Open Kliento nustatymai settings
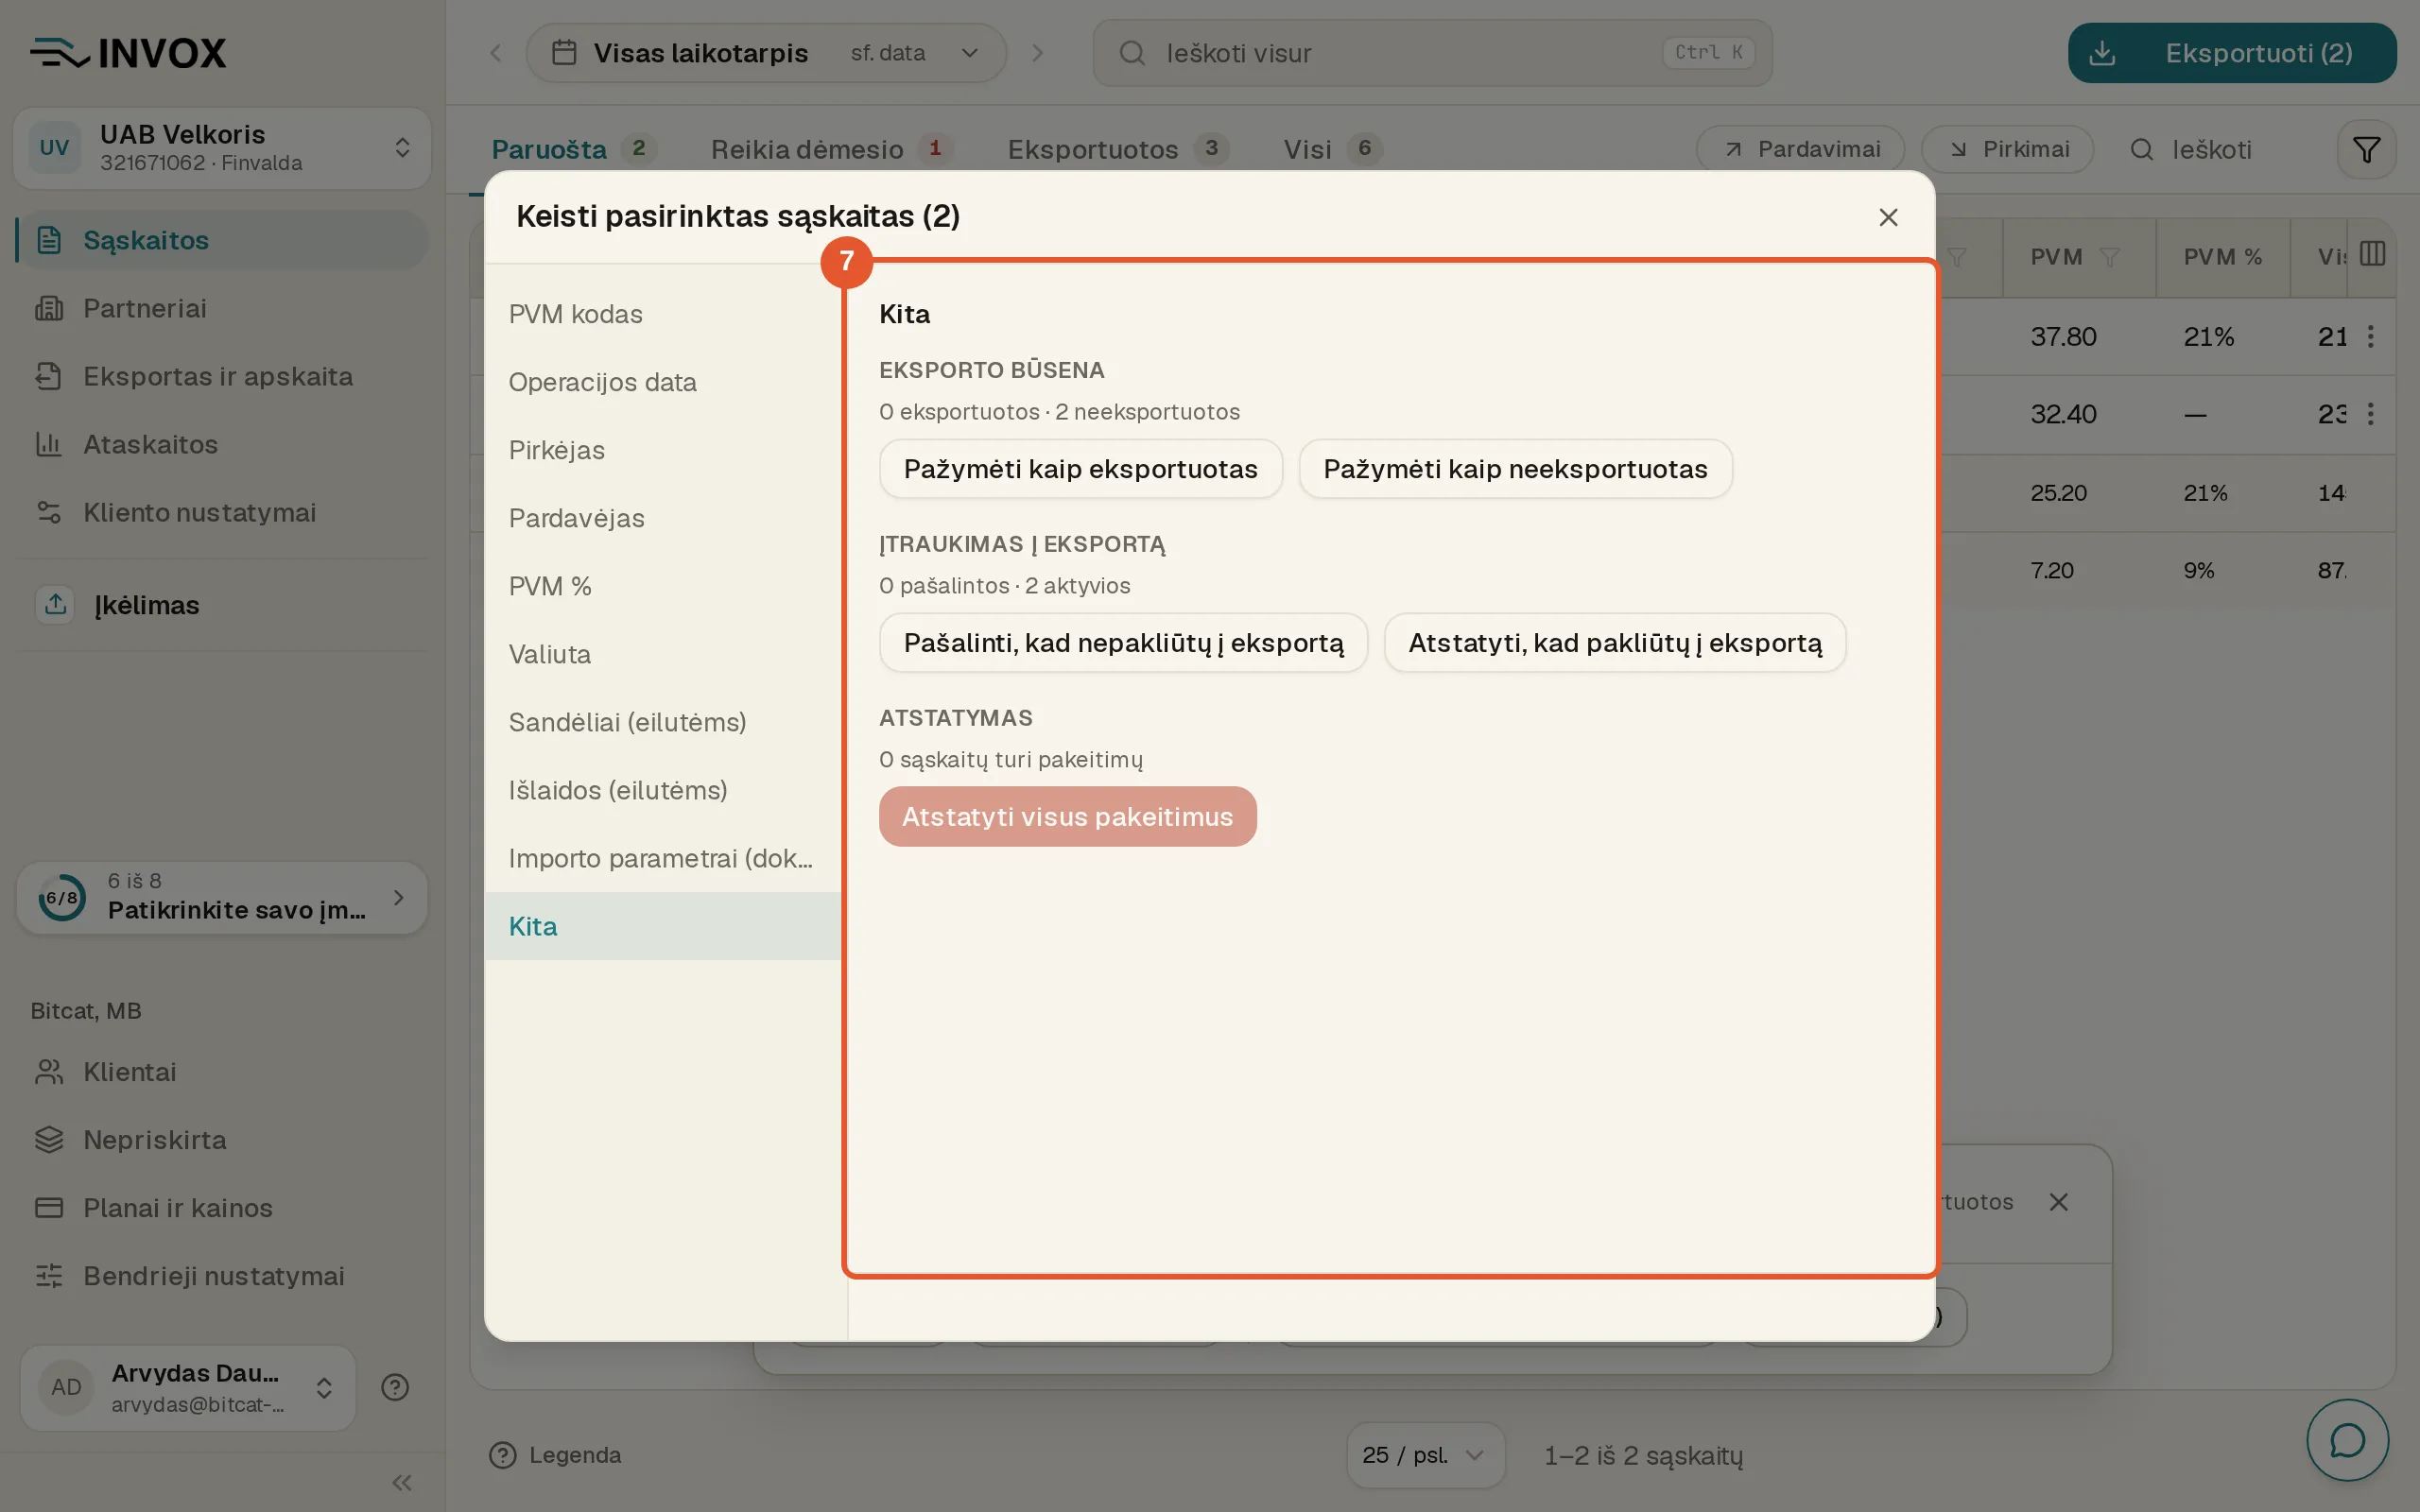 (222, 512)
